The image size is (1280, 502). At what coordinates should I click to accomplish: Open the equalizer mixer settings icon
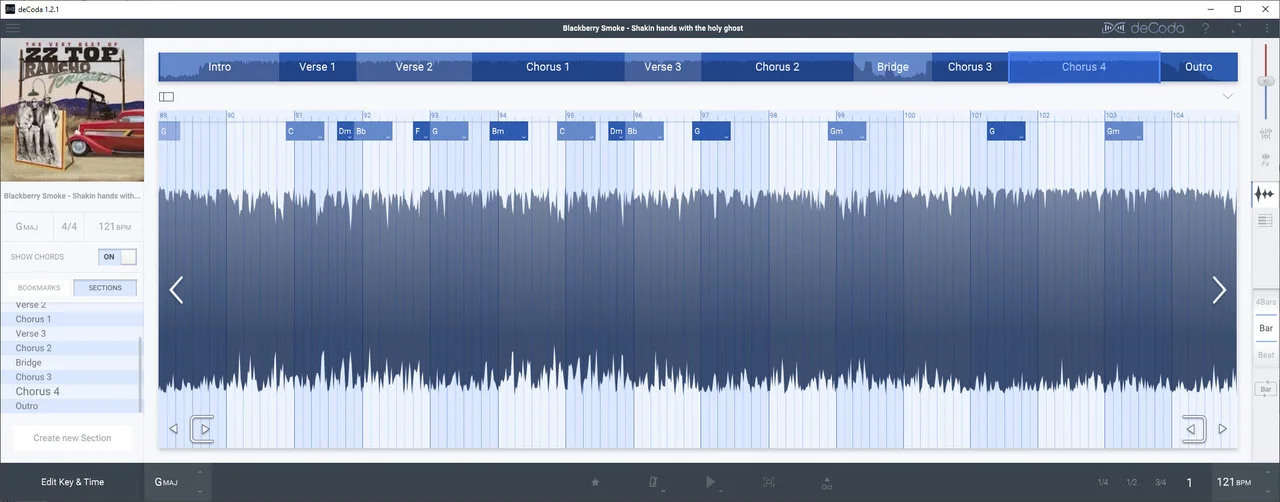point(1266,129)
